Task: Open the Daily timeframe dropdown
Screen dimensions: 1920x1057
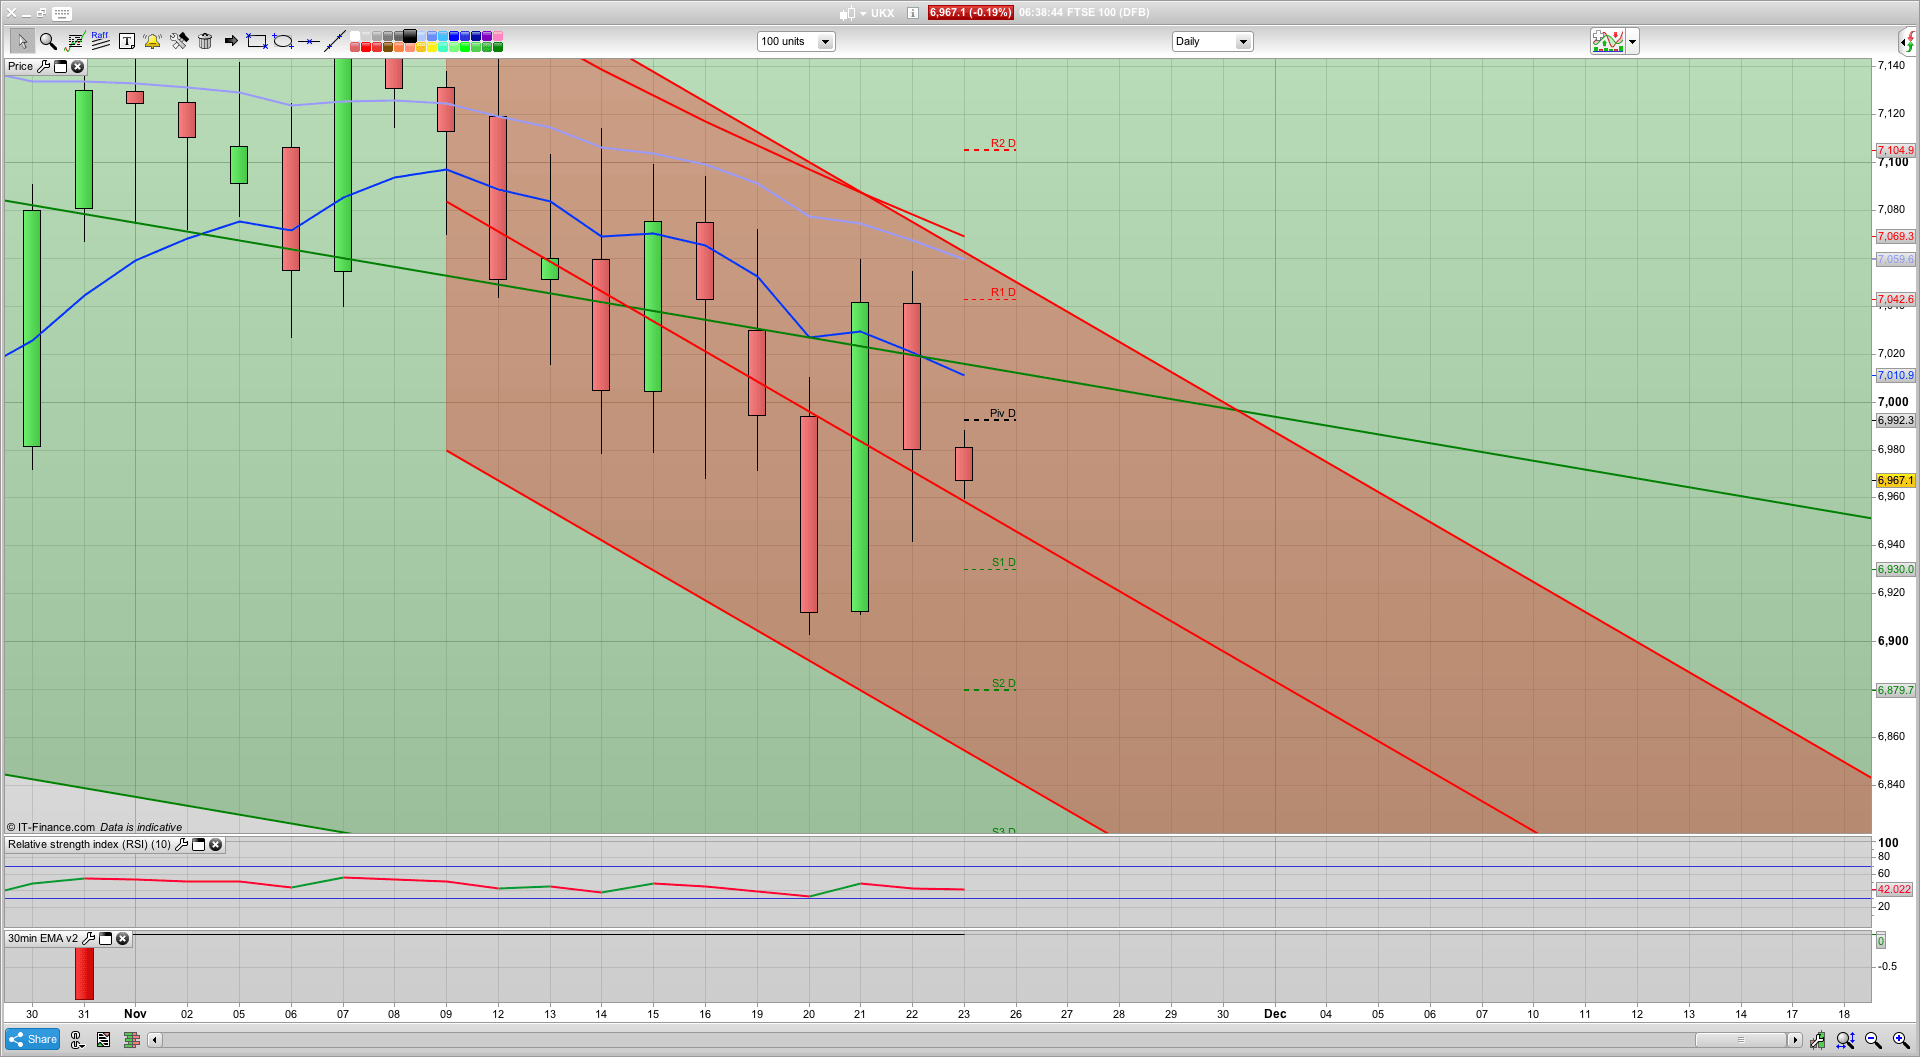Action: 1243,41
